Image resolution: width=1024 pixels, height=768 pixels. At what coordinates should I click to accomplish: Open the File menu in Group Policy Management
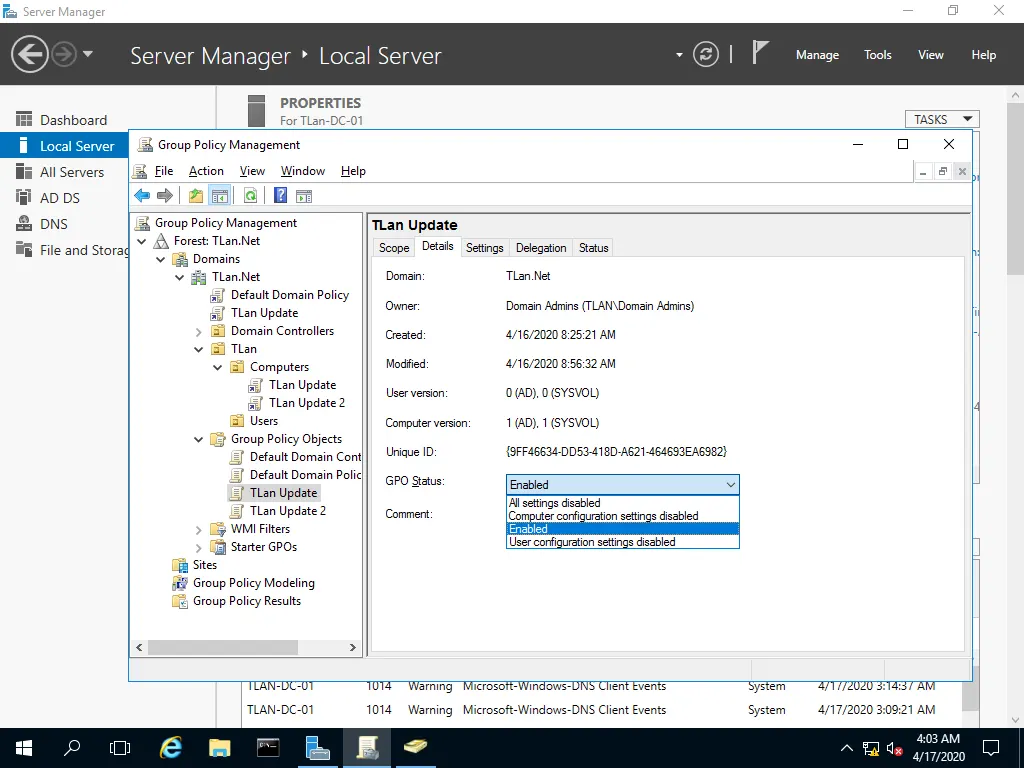tap(164, 171)
